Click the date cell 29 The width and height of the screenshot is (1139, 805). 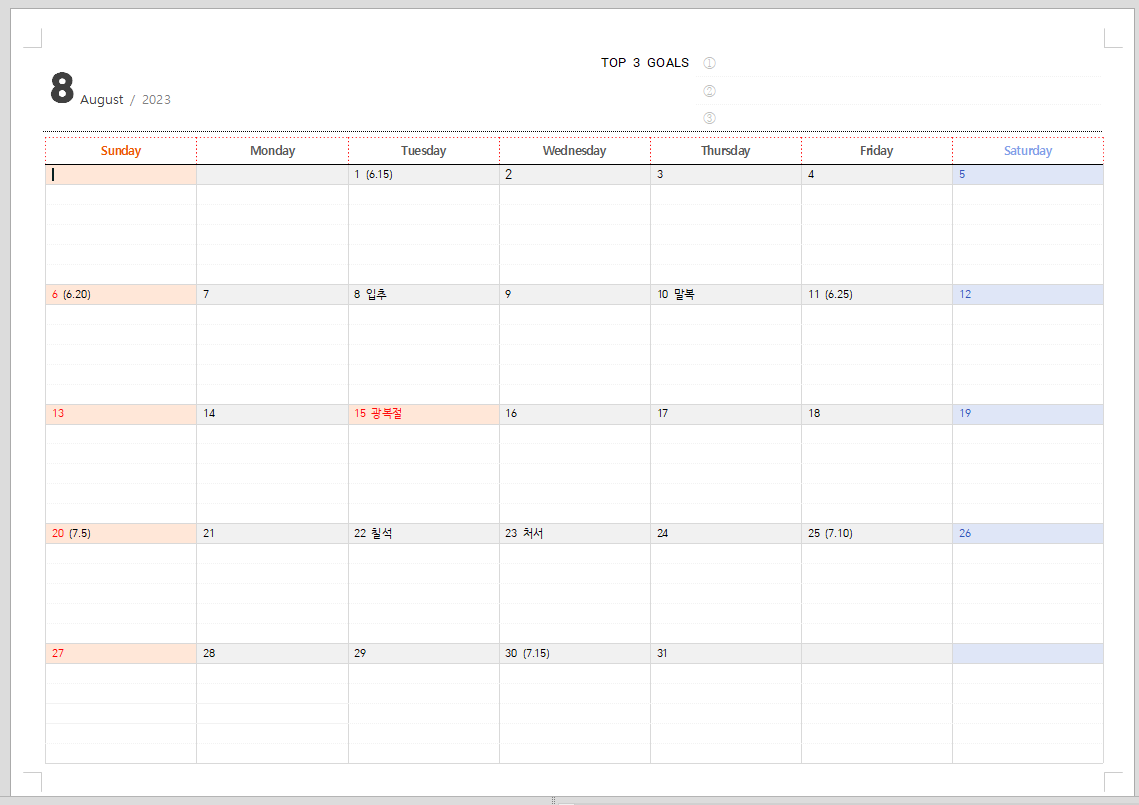423,654
